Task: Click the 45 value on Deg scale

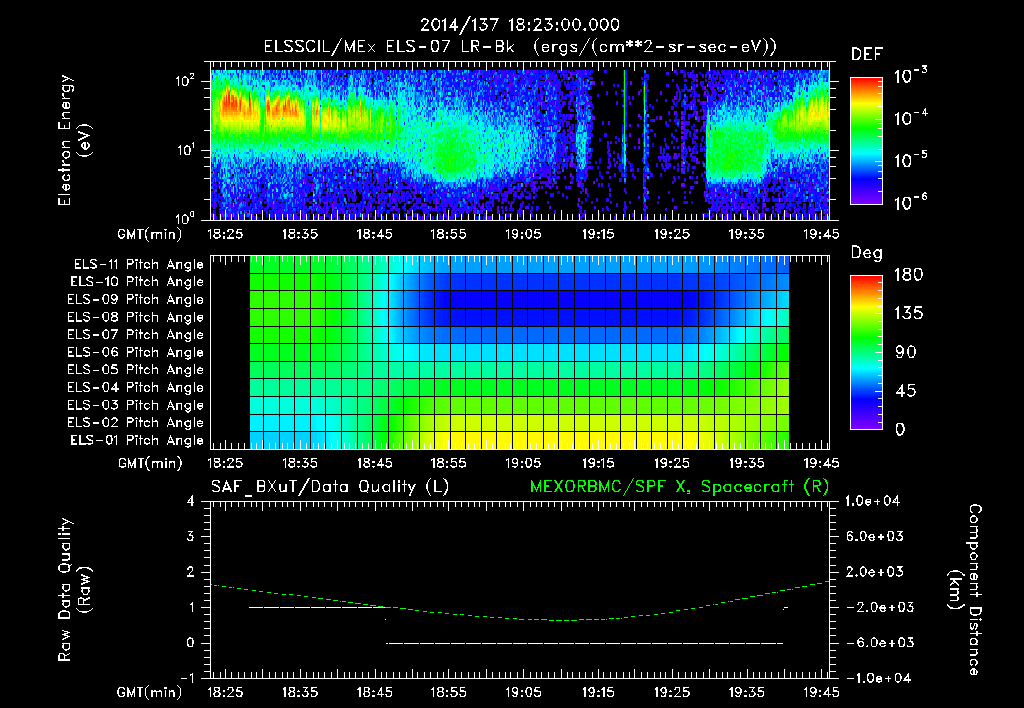Action: 906,391
